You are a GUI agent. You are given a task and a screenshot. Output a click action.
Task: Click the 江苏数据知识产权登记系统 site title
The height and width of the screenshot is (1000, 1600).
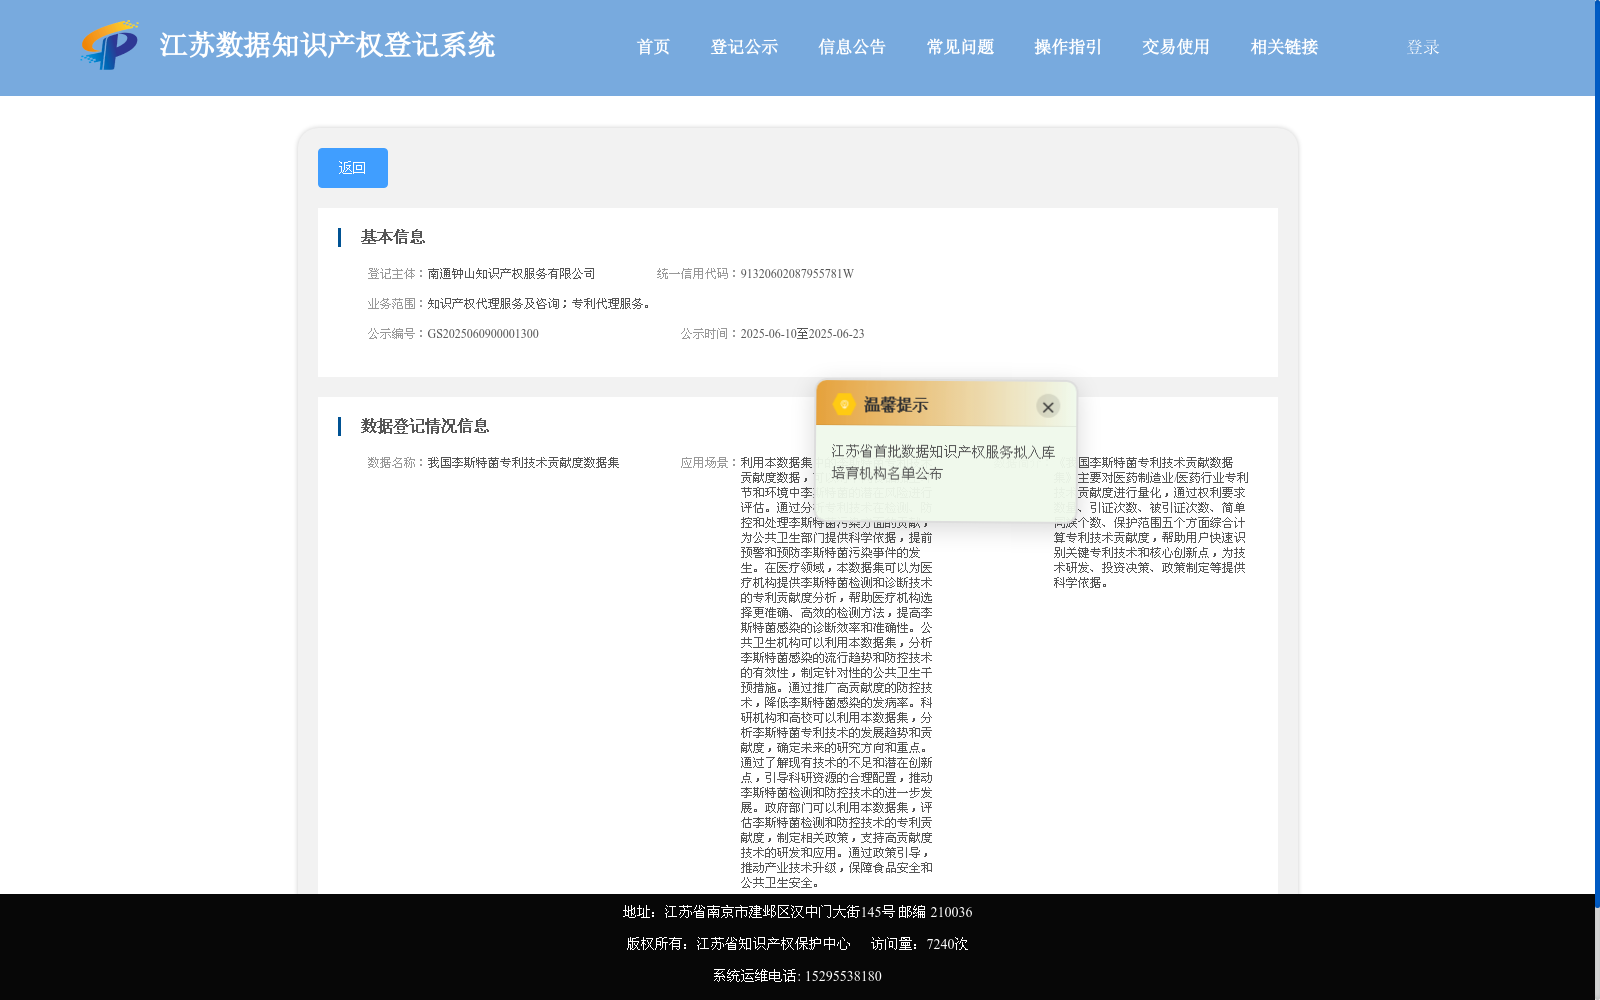[x=327, y=45]
